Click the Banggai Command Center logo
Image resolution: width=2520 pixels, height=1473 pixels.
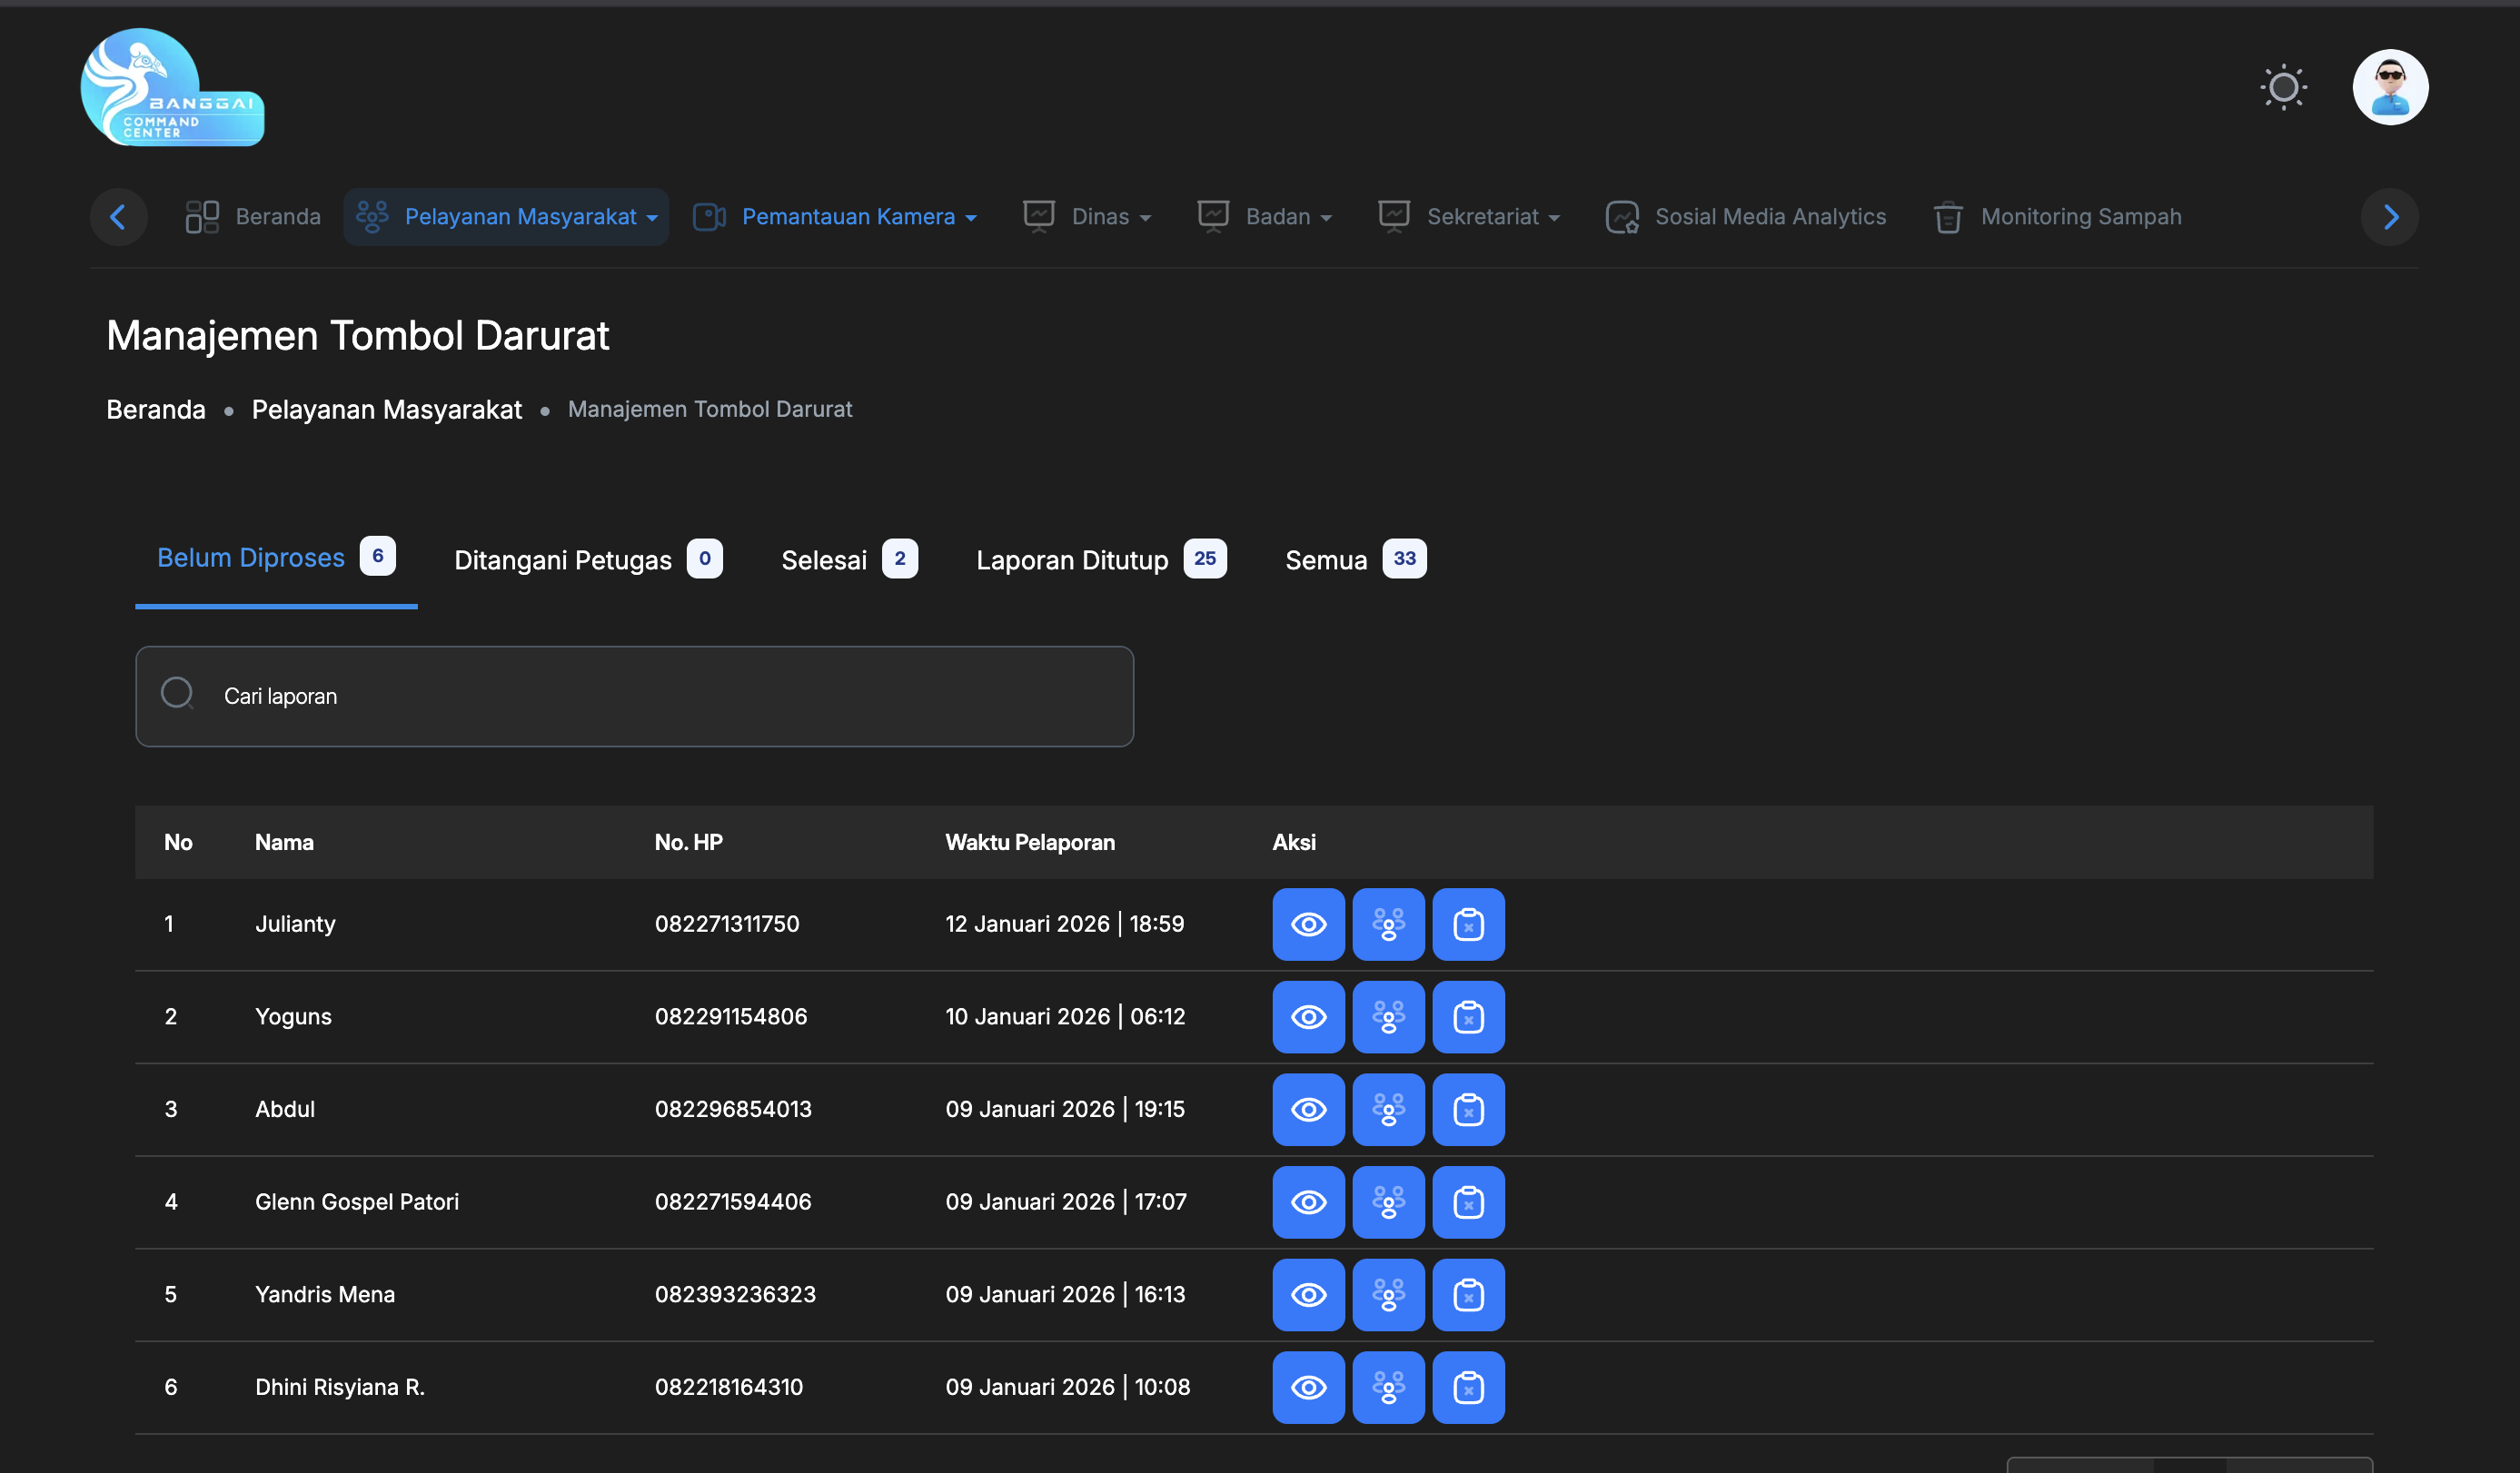point(171,88)
